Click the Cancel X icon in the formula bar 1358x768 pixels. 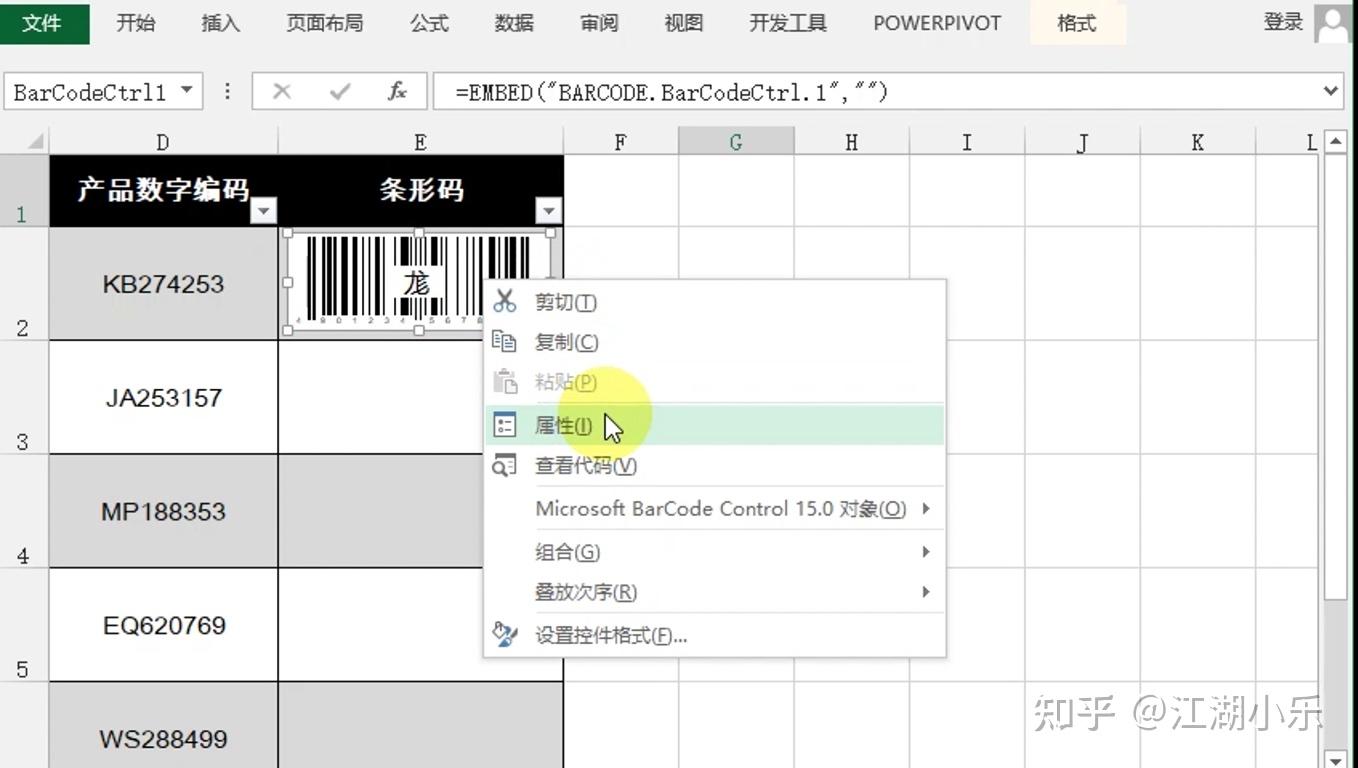tap(283, 91)
